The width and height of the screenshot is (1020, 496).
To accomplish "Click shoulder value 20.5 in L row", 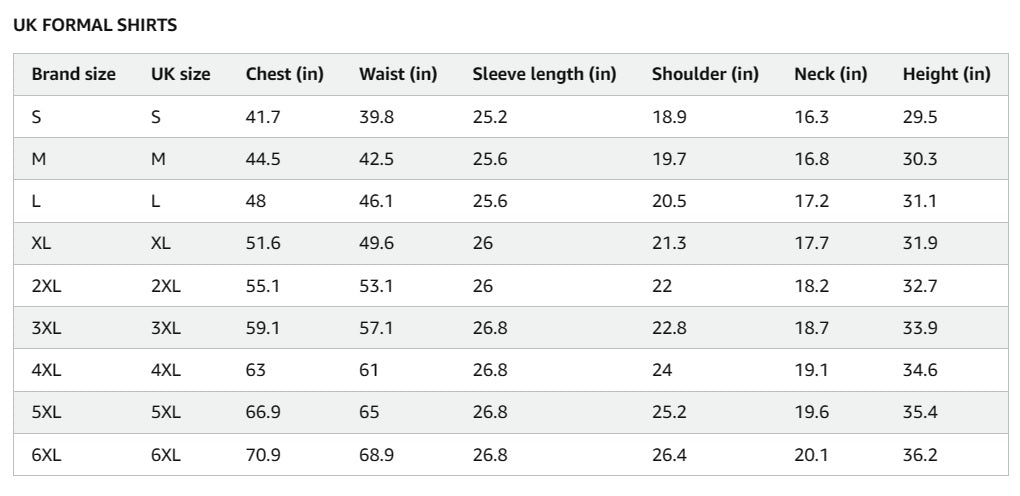I will click(x=669, y=201).
